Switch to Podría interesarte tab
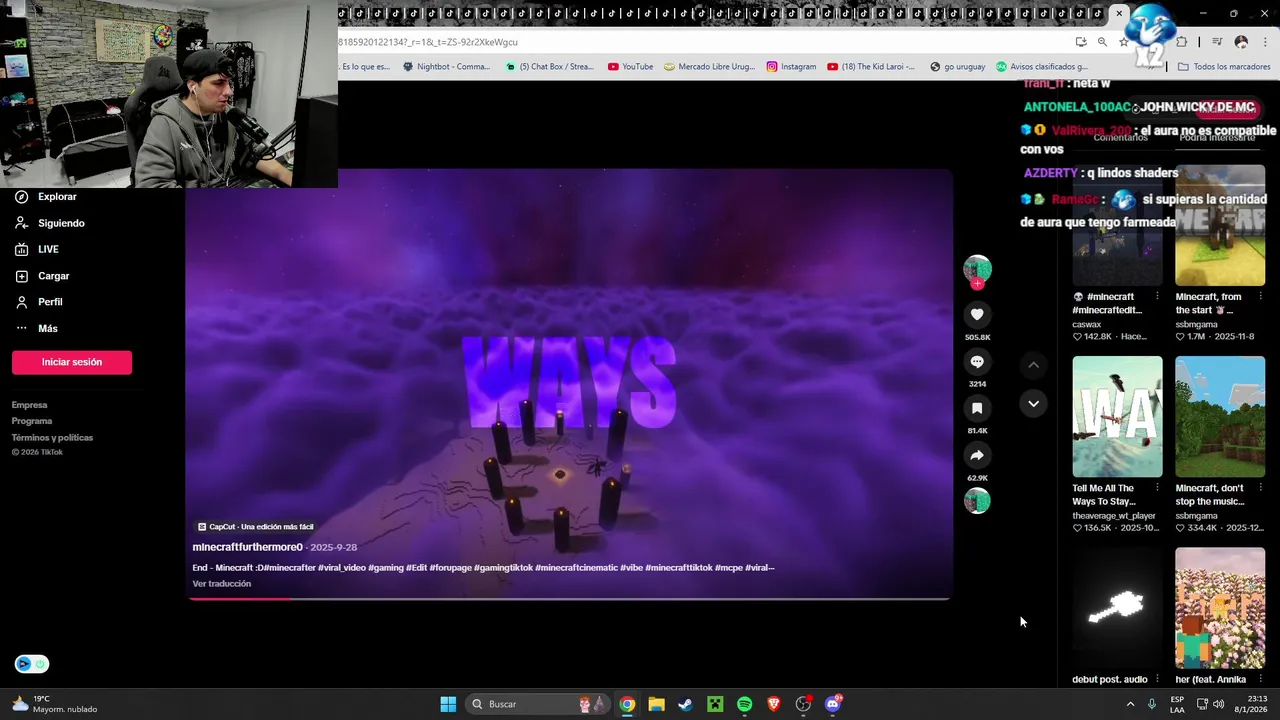1280x720 pixels. [x=1217, y=137]
